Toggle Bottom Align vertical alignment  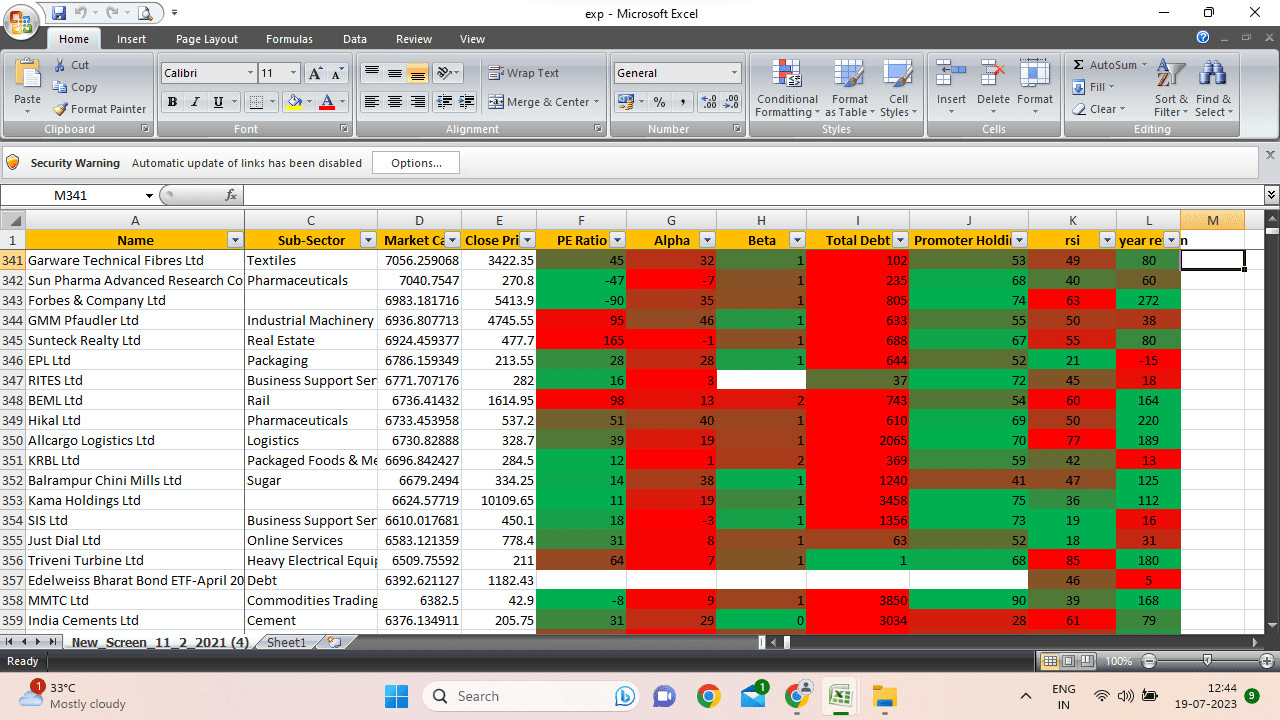418,73
